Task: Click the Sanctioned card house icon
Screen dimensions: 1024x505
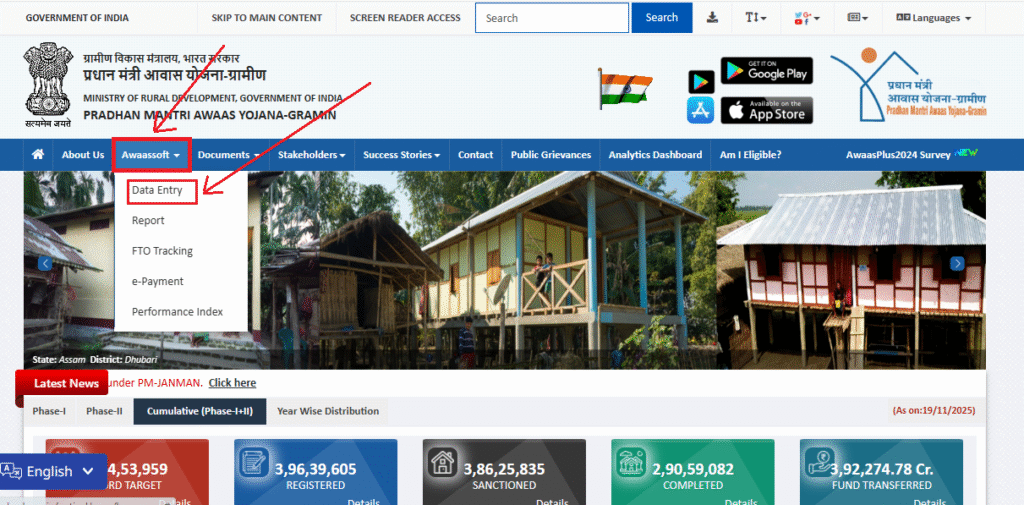Action: point(441,462)
